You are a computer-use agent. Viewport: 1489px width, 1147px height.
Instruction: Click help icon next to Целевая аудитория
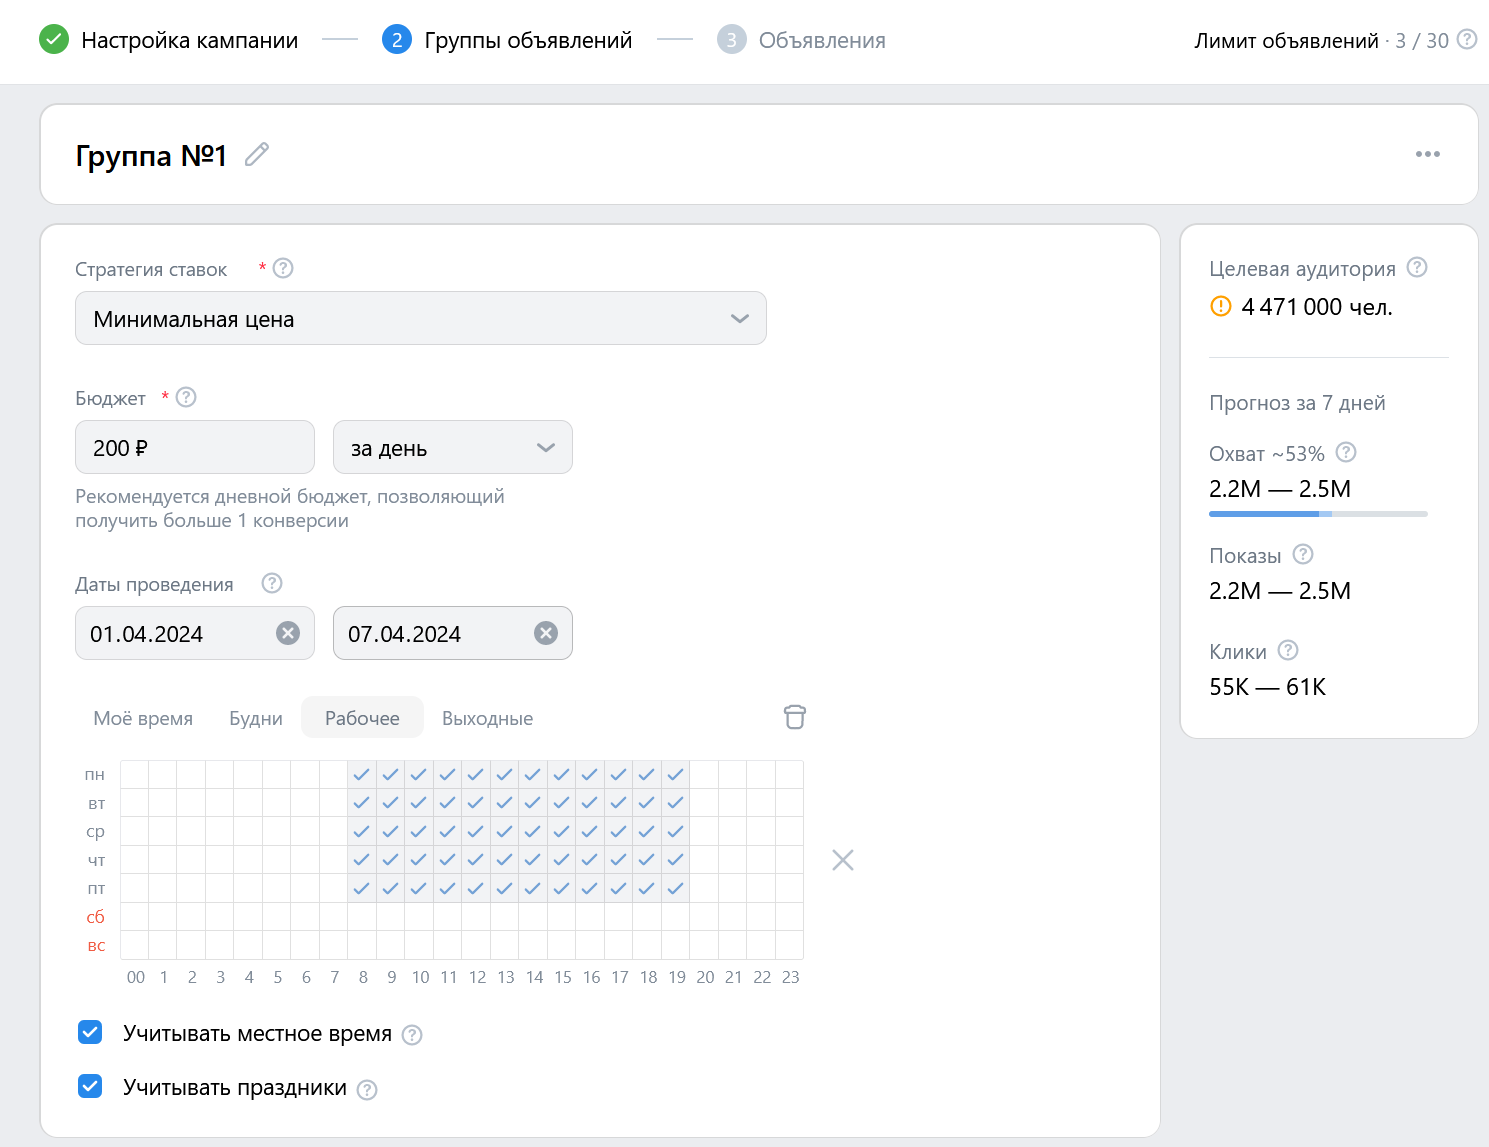[x=1417, y=267]
